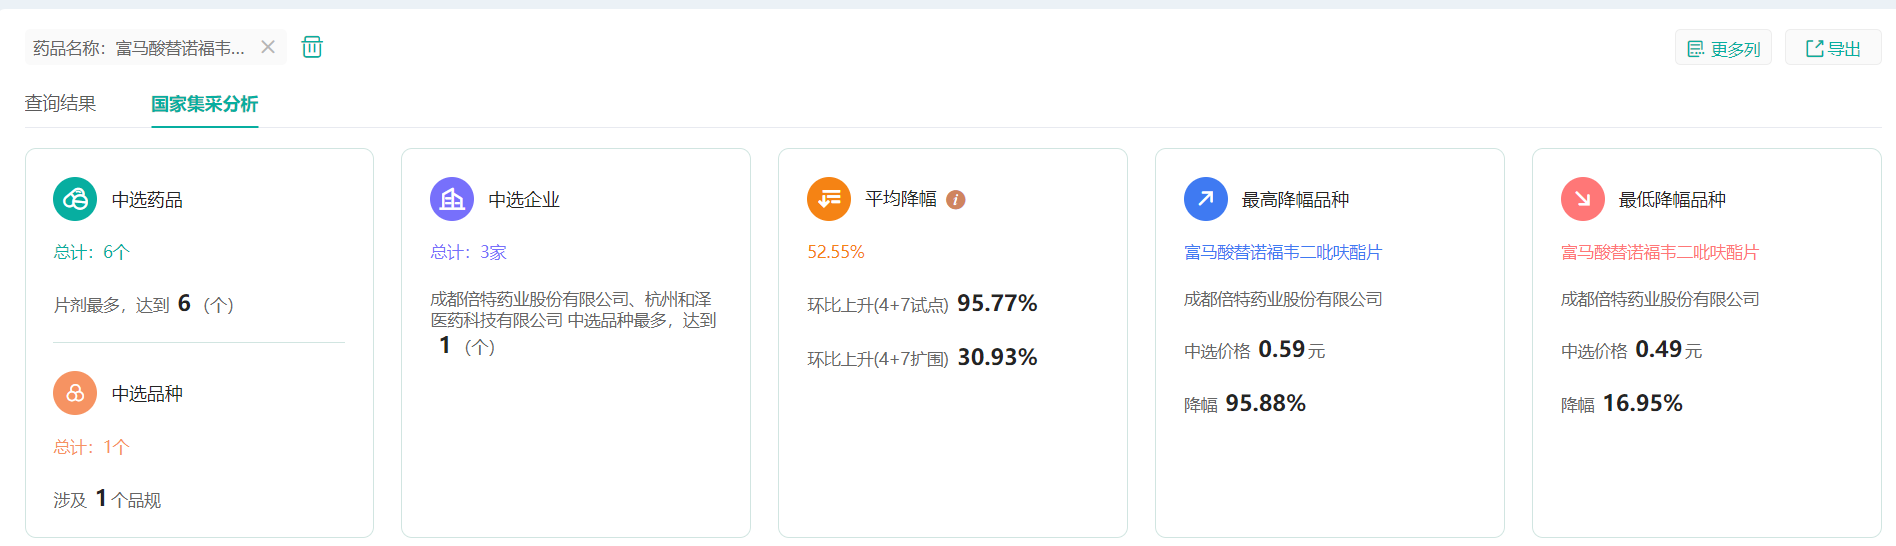Open the red 富马酸替诺福韦二吡呋酯片 link
Viewport: 1896px width, 546px height.
point(1660,252)
